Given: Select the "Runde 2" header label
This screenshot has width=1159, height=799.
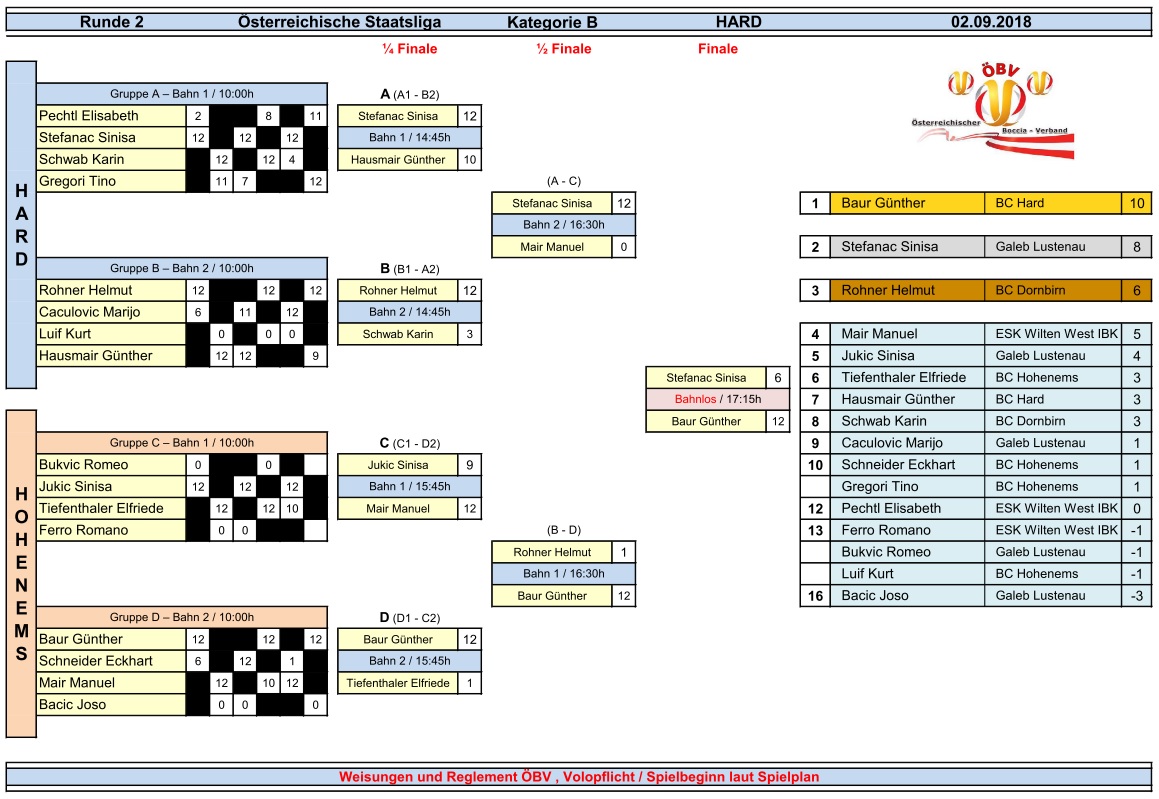Looking at the screenshot, I should [x=111, y=22].
